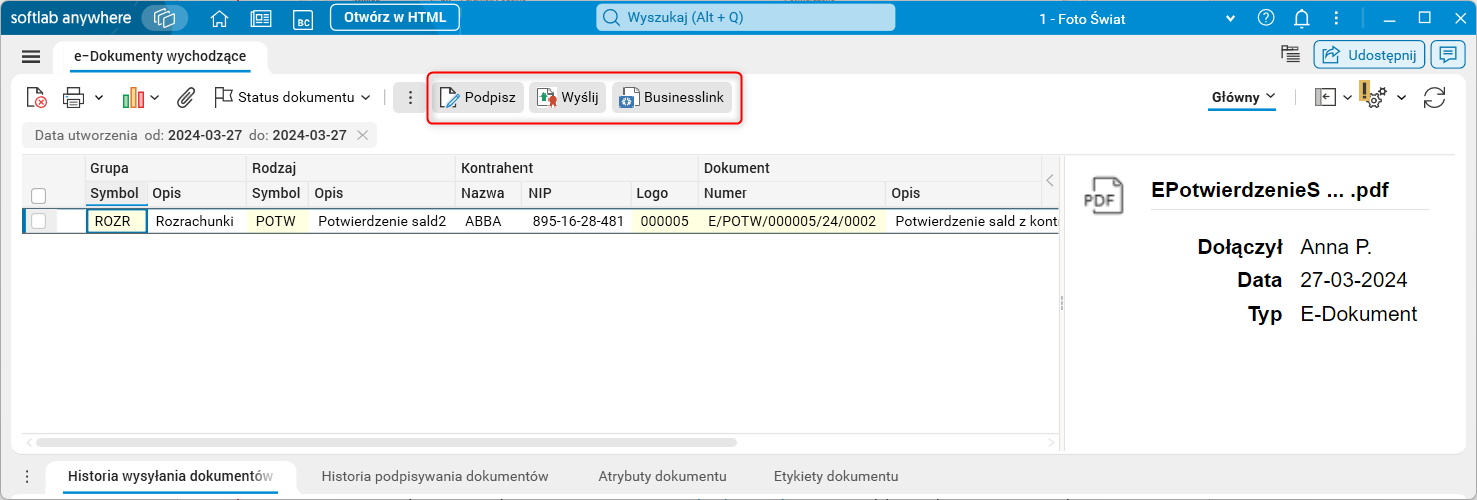
Task: Click the Otwórz w HTML button
Action: 395,18
